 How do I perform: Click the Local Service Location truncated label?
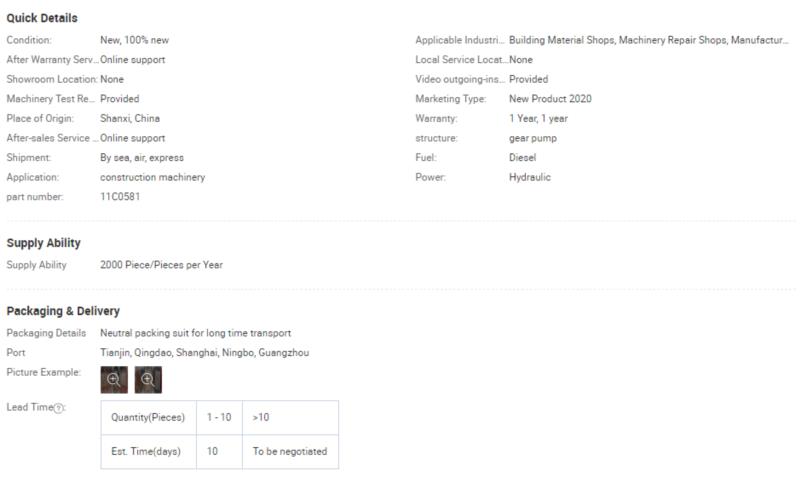tap(461, 60)
